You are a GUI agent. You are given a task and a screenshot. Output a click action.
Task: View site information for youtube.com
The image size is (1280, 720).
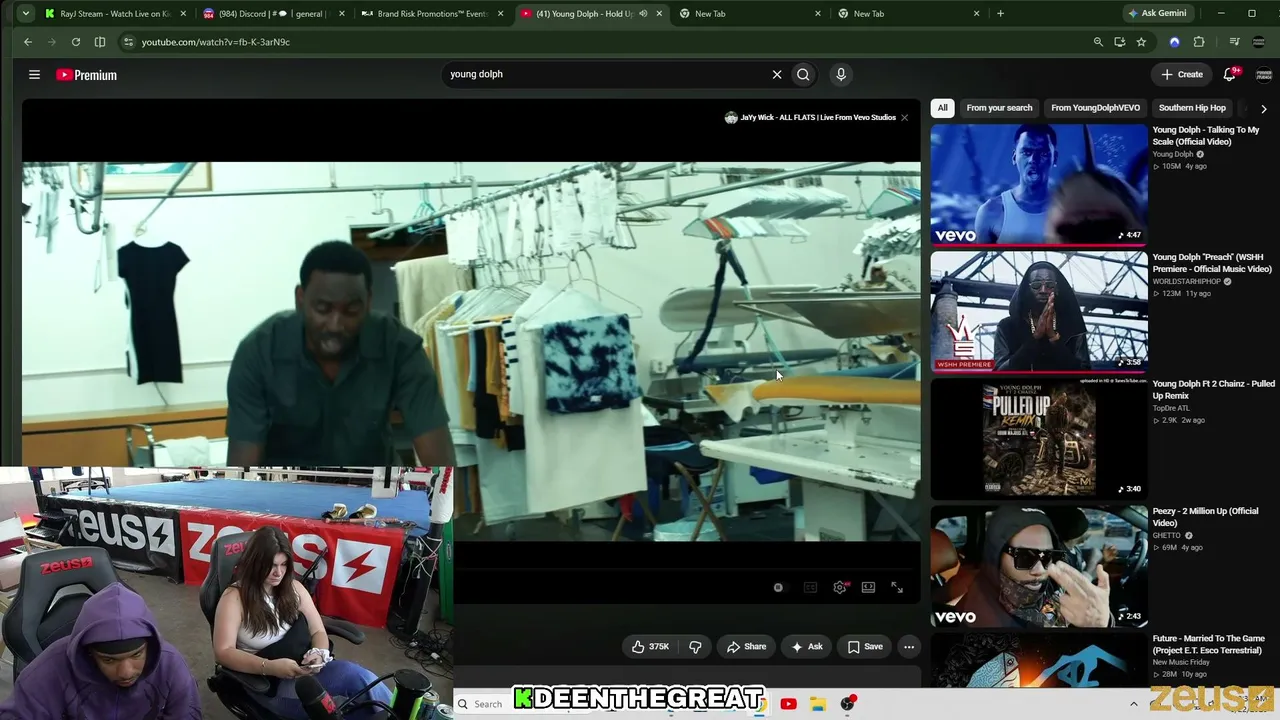point(128,42)
